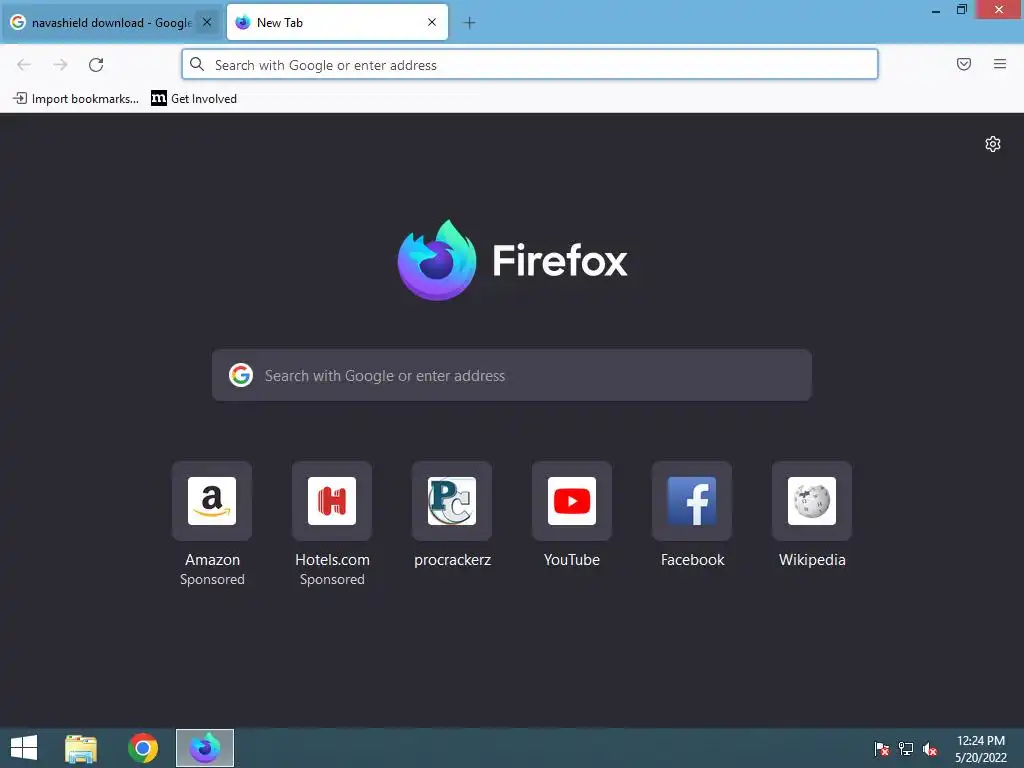Screen dimensions: 1024x768
Task: Click the center Google search box
Action: click(512, 375)
